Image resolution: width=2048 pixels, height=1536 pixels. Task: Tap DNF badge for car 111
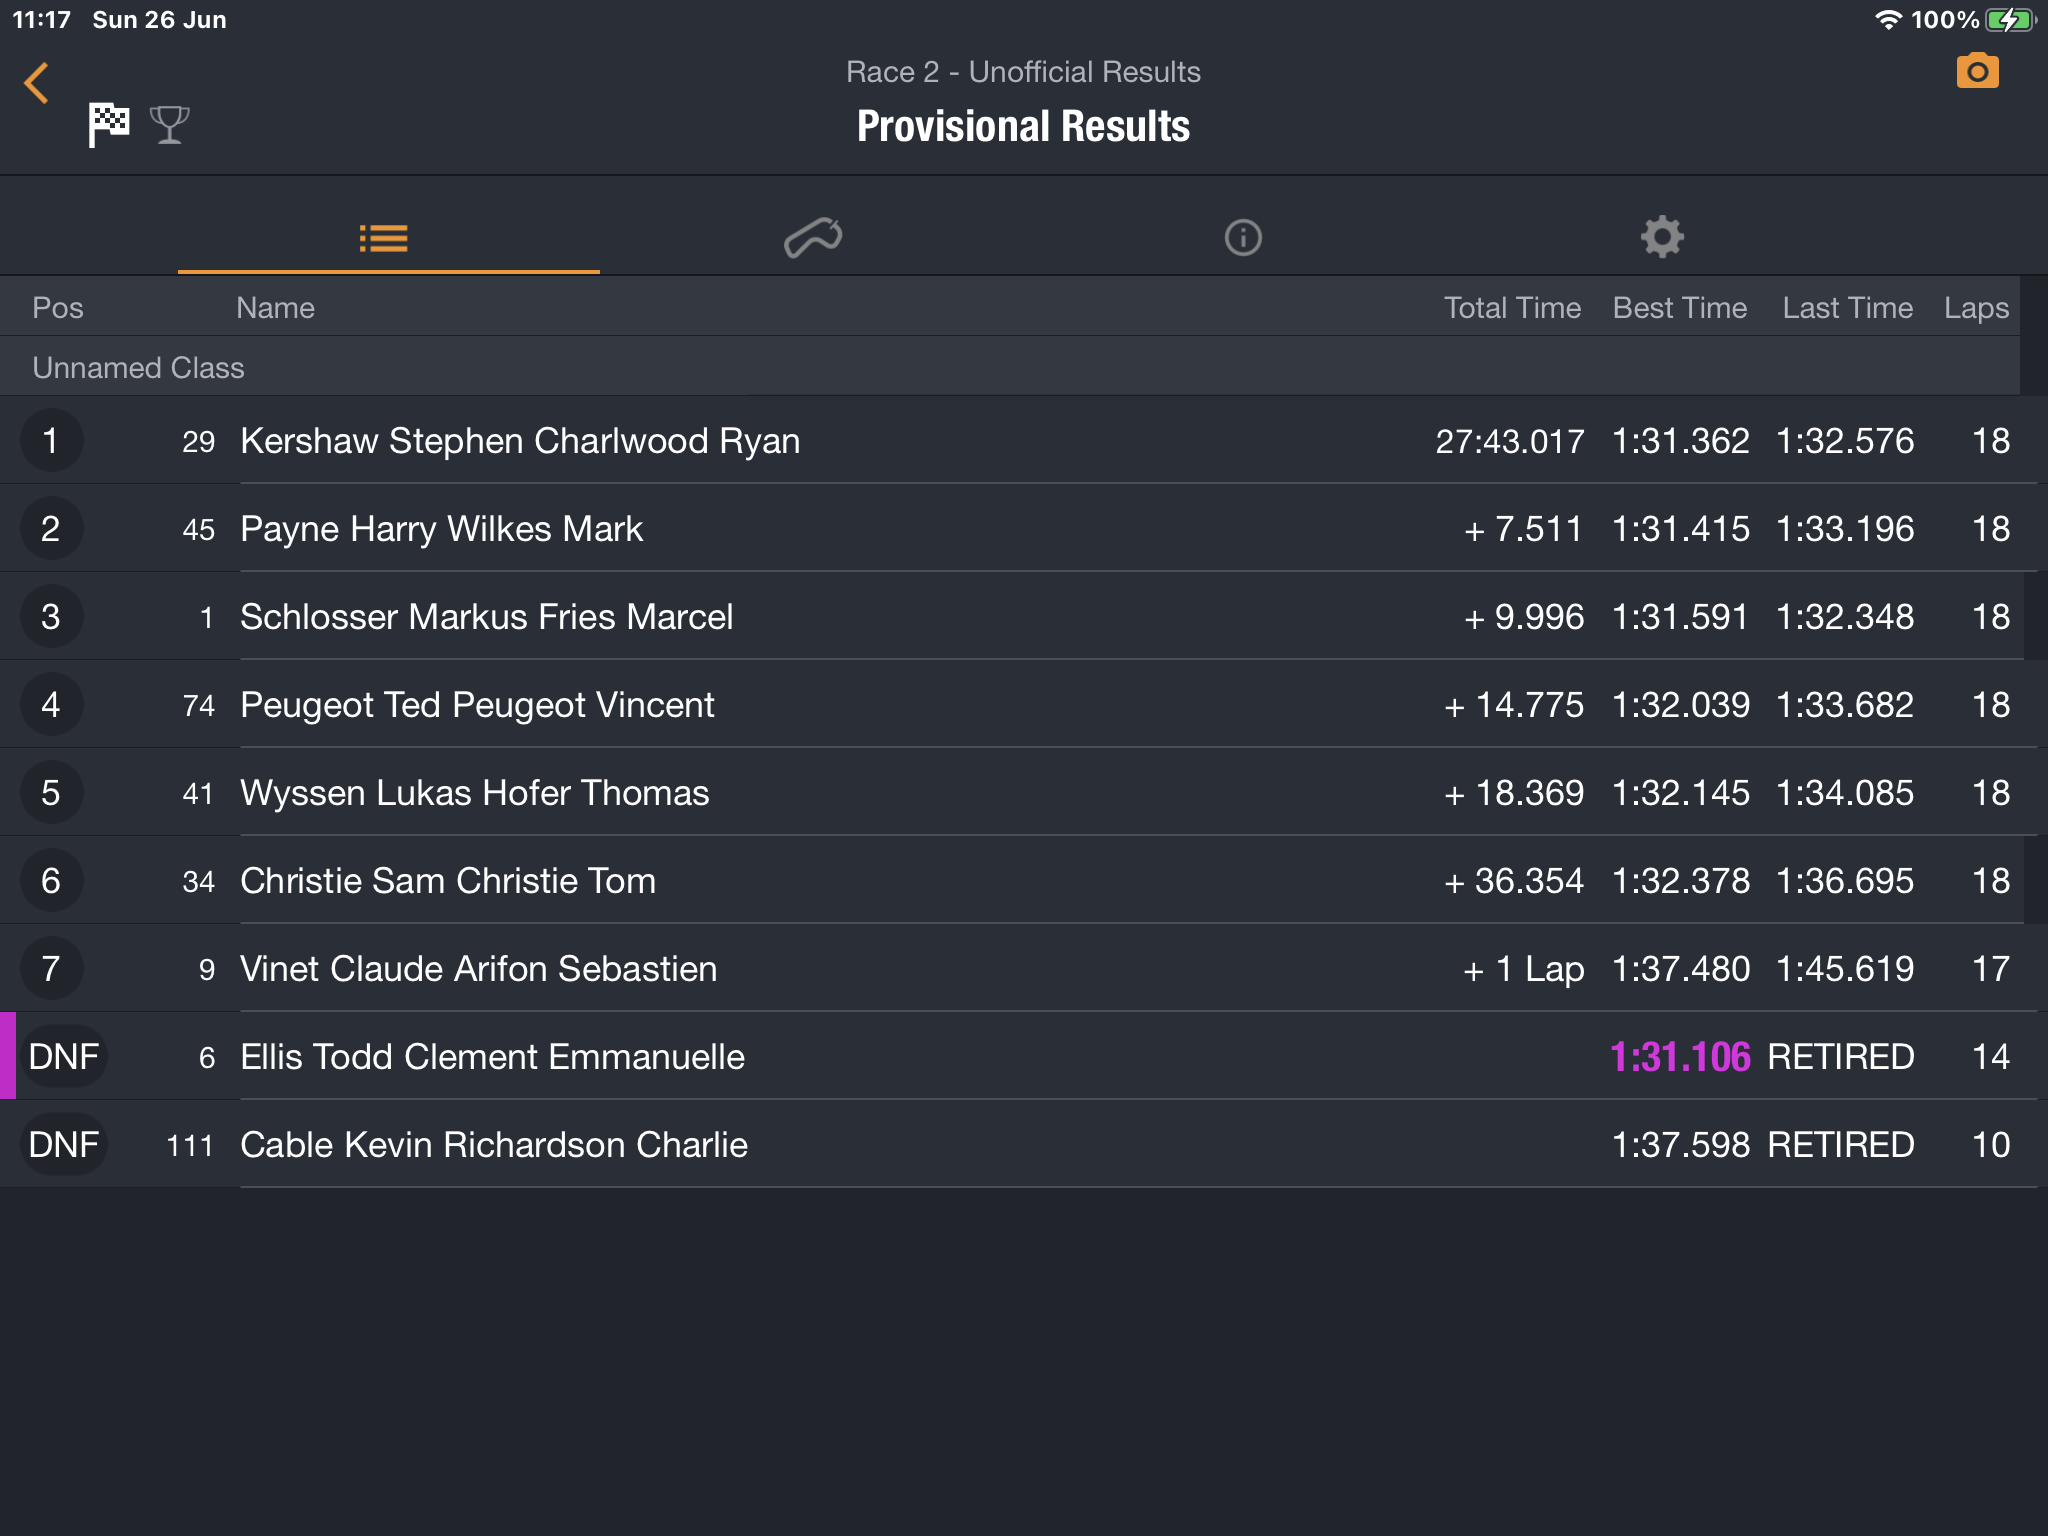point(64,1145)
